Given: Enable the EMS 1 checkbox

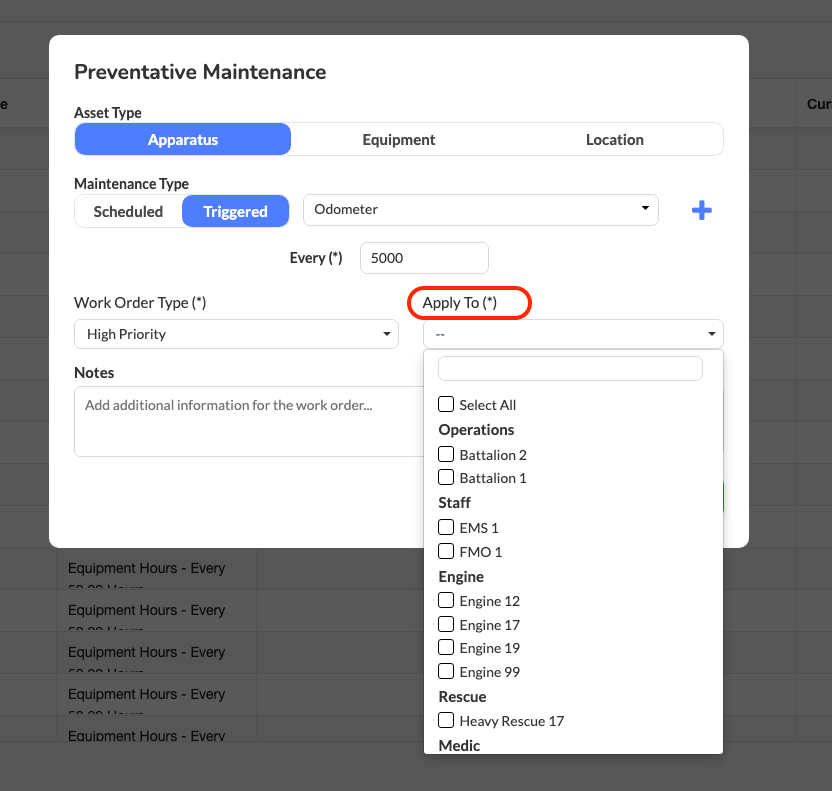Looking at the screenshot, I should pyautogui.click(x=446, y=527).
